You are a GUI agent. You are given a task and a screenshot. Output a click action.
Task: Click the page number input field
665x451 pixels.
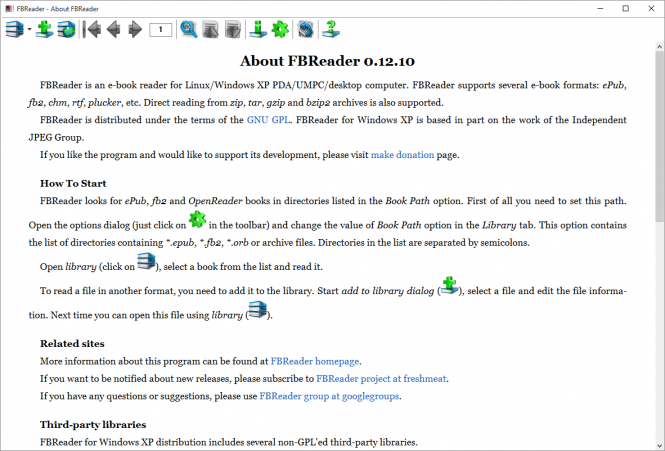160,30
